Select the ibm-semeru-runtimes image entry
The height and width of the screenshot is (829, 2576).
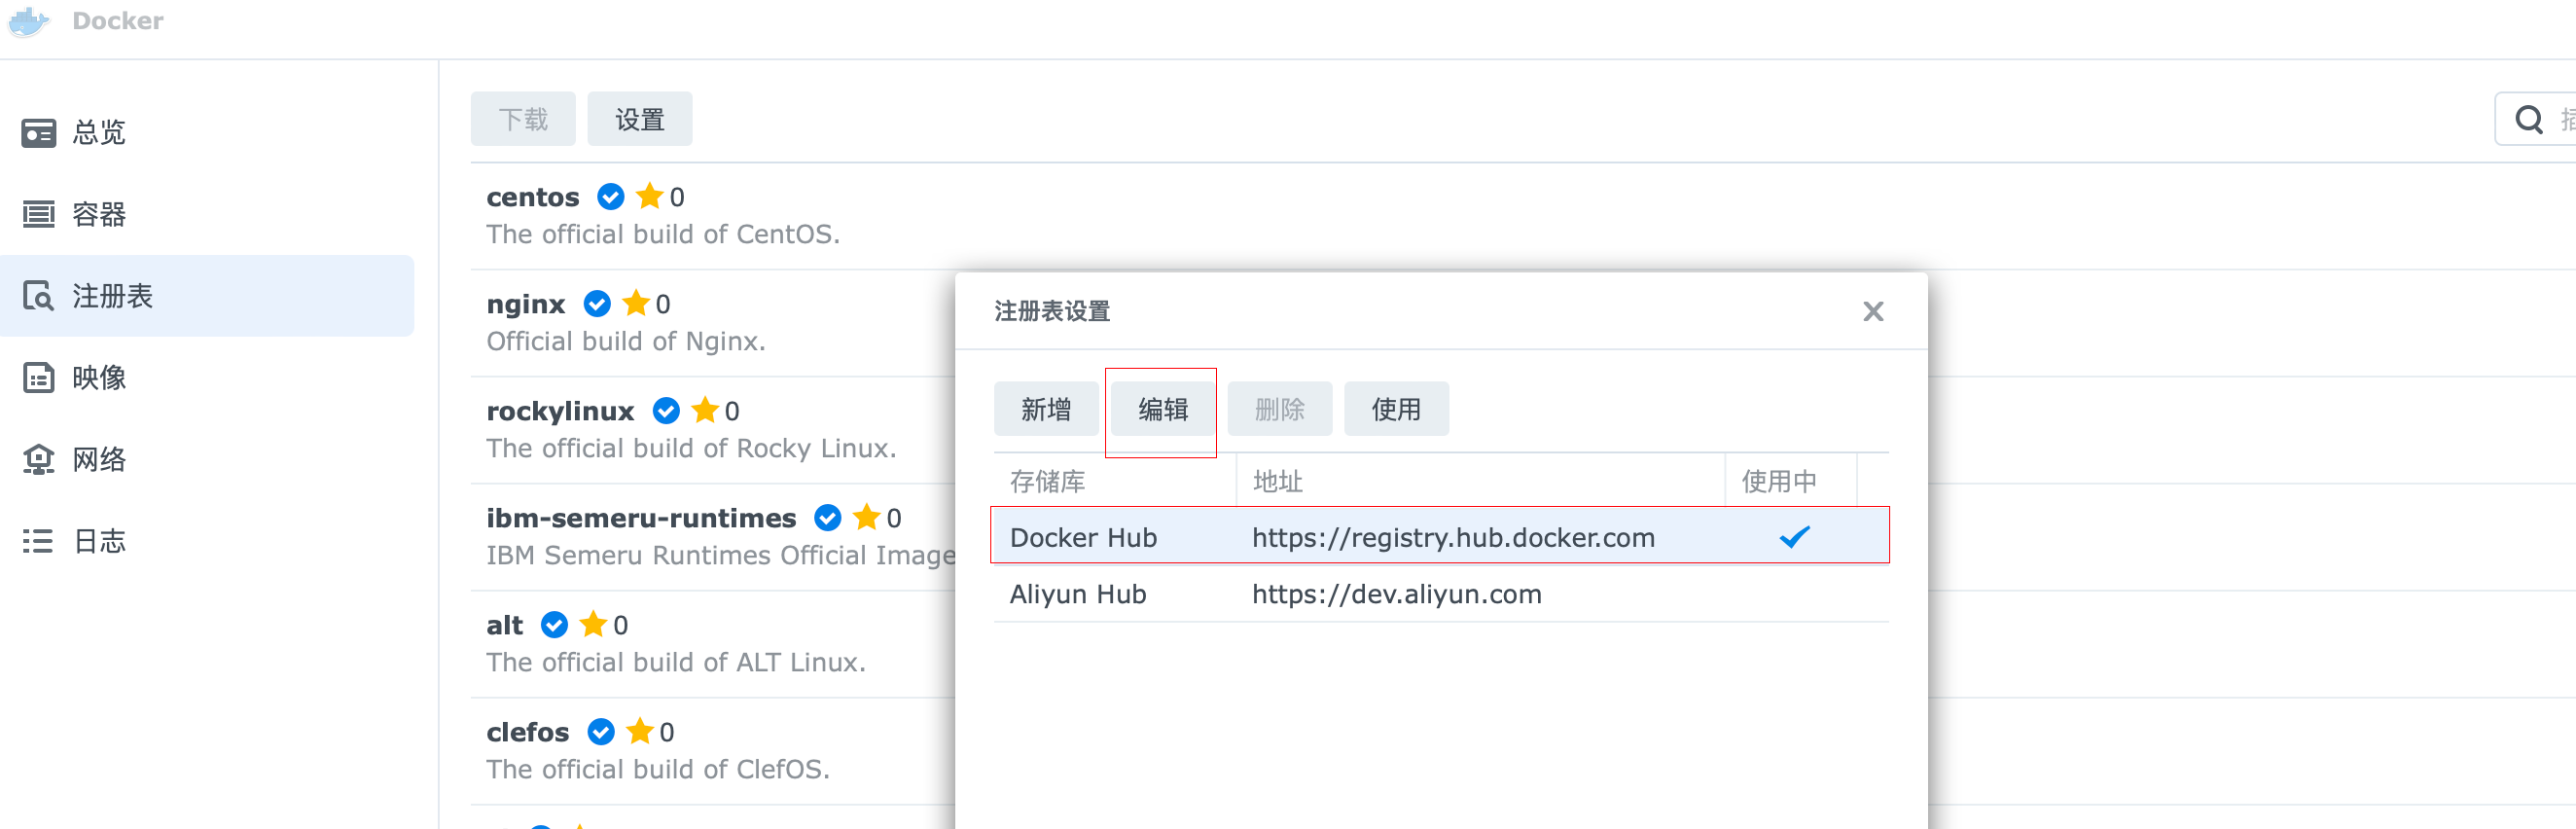click(712, 537)
